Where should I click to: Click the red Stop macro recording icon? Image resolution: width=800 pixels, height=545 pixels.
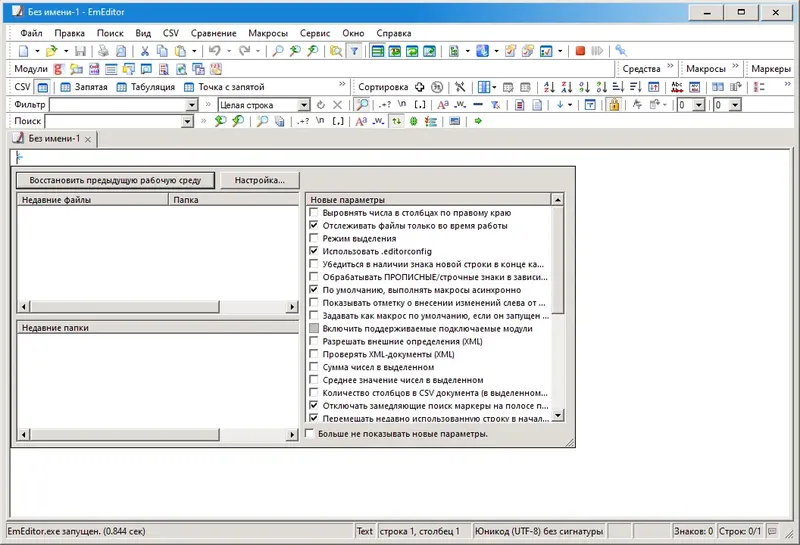580,51
